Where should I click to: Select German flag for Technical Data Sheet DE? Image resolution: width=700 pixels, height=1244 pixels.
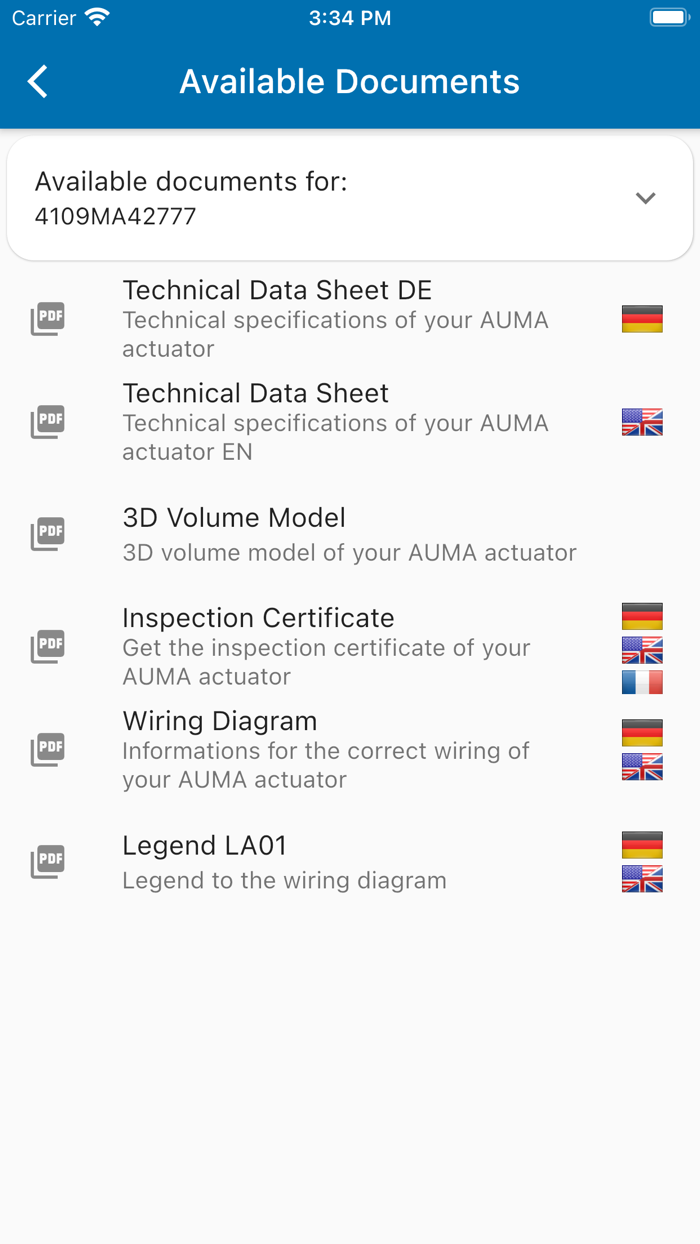[641, 318]
